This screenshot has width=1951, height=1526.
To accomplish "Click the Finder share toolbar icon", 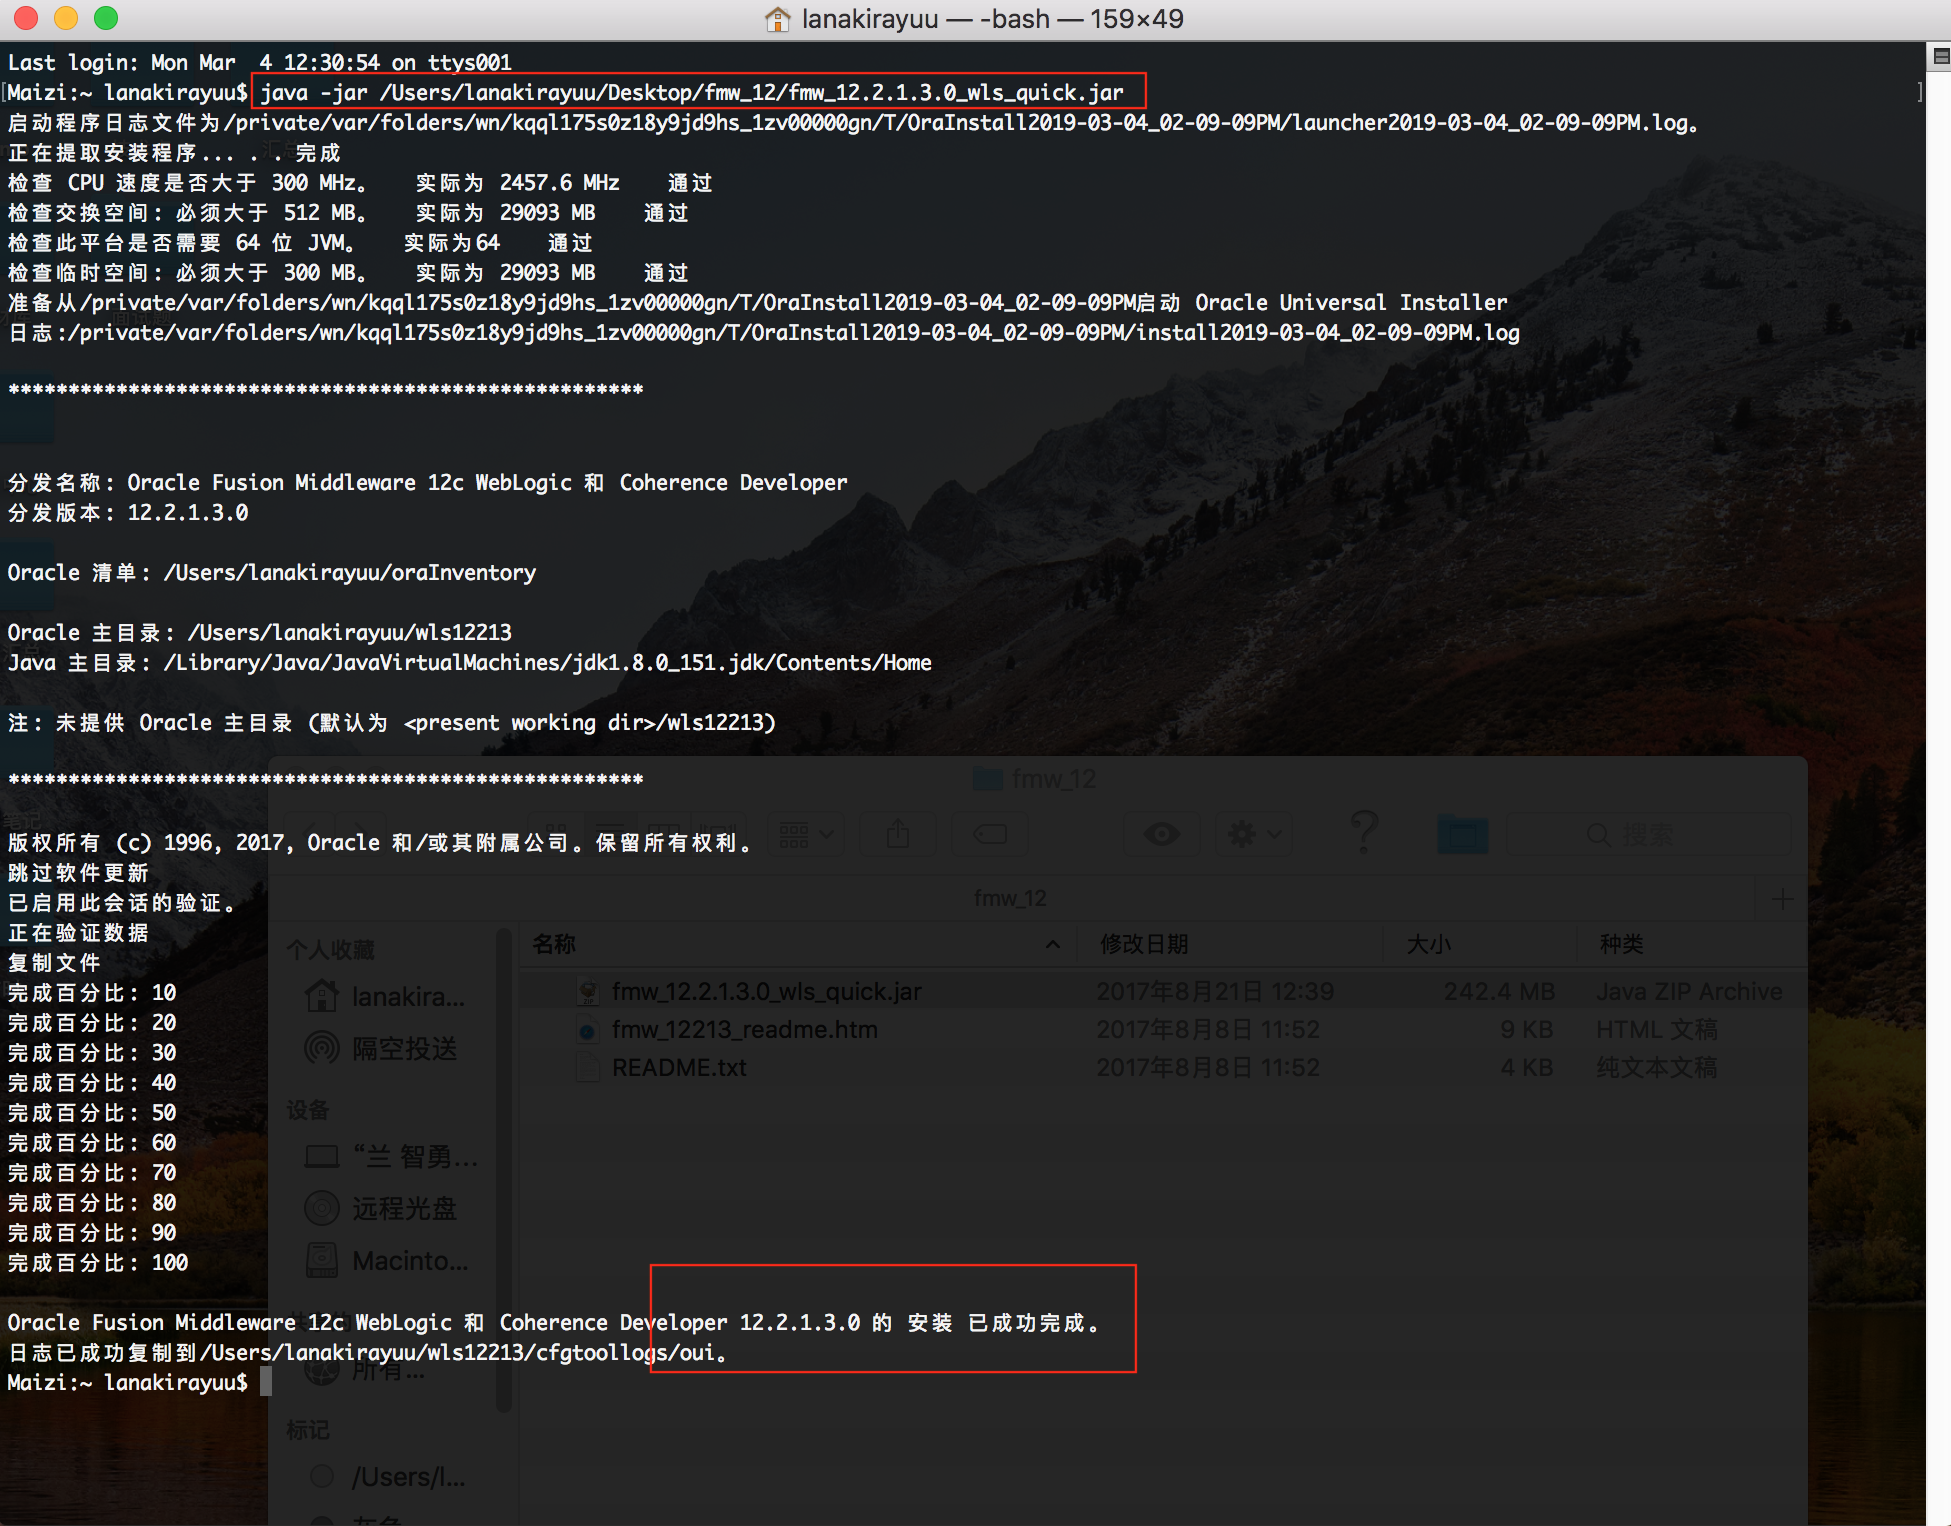I will click(x=898, y=834).
